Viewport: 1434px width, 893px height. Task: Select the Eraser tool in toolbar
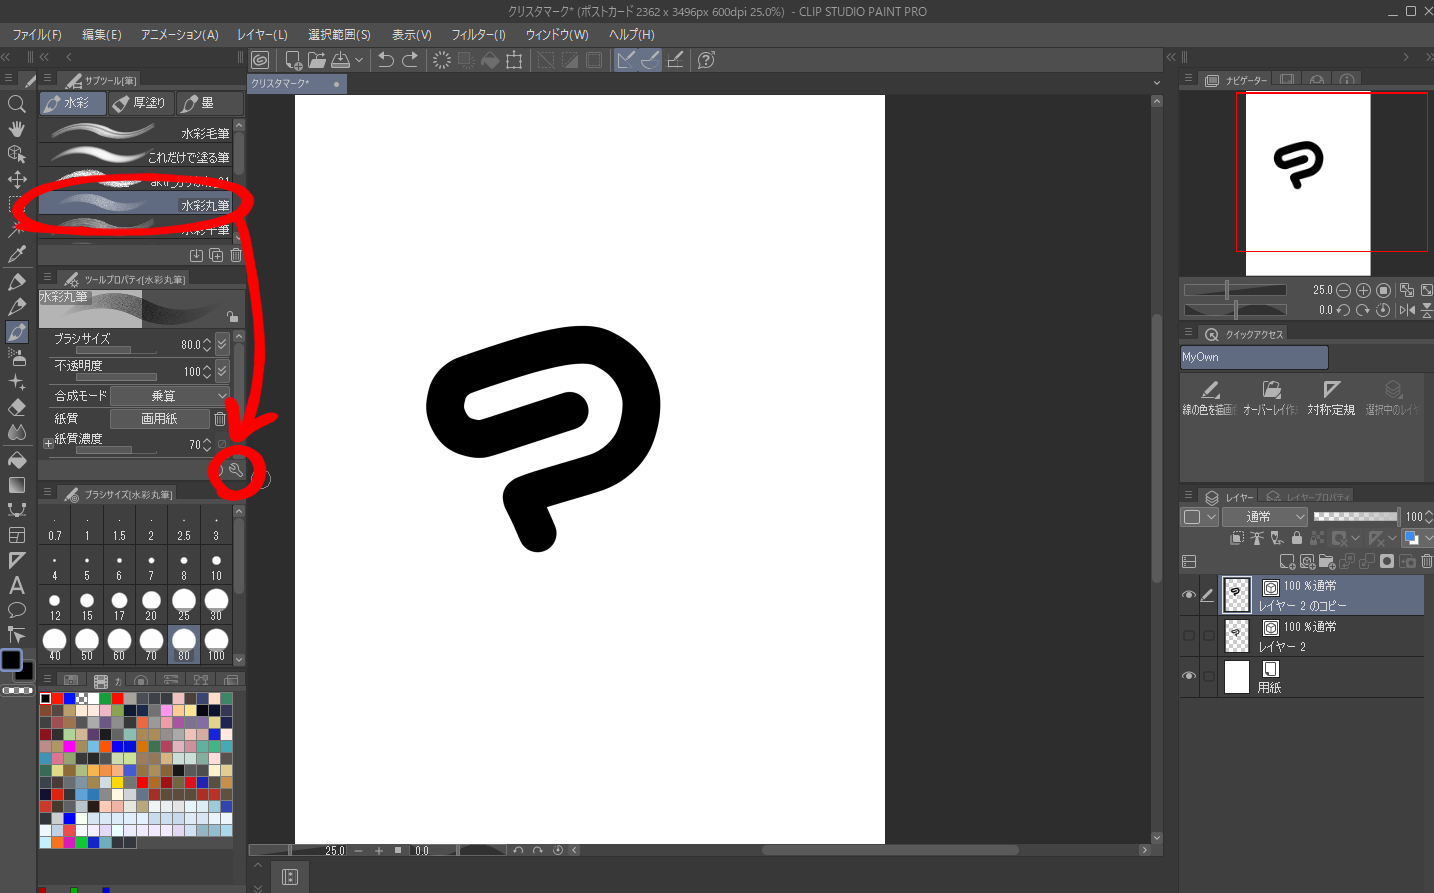click(16, 408)
